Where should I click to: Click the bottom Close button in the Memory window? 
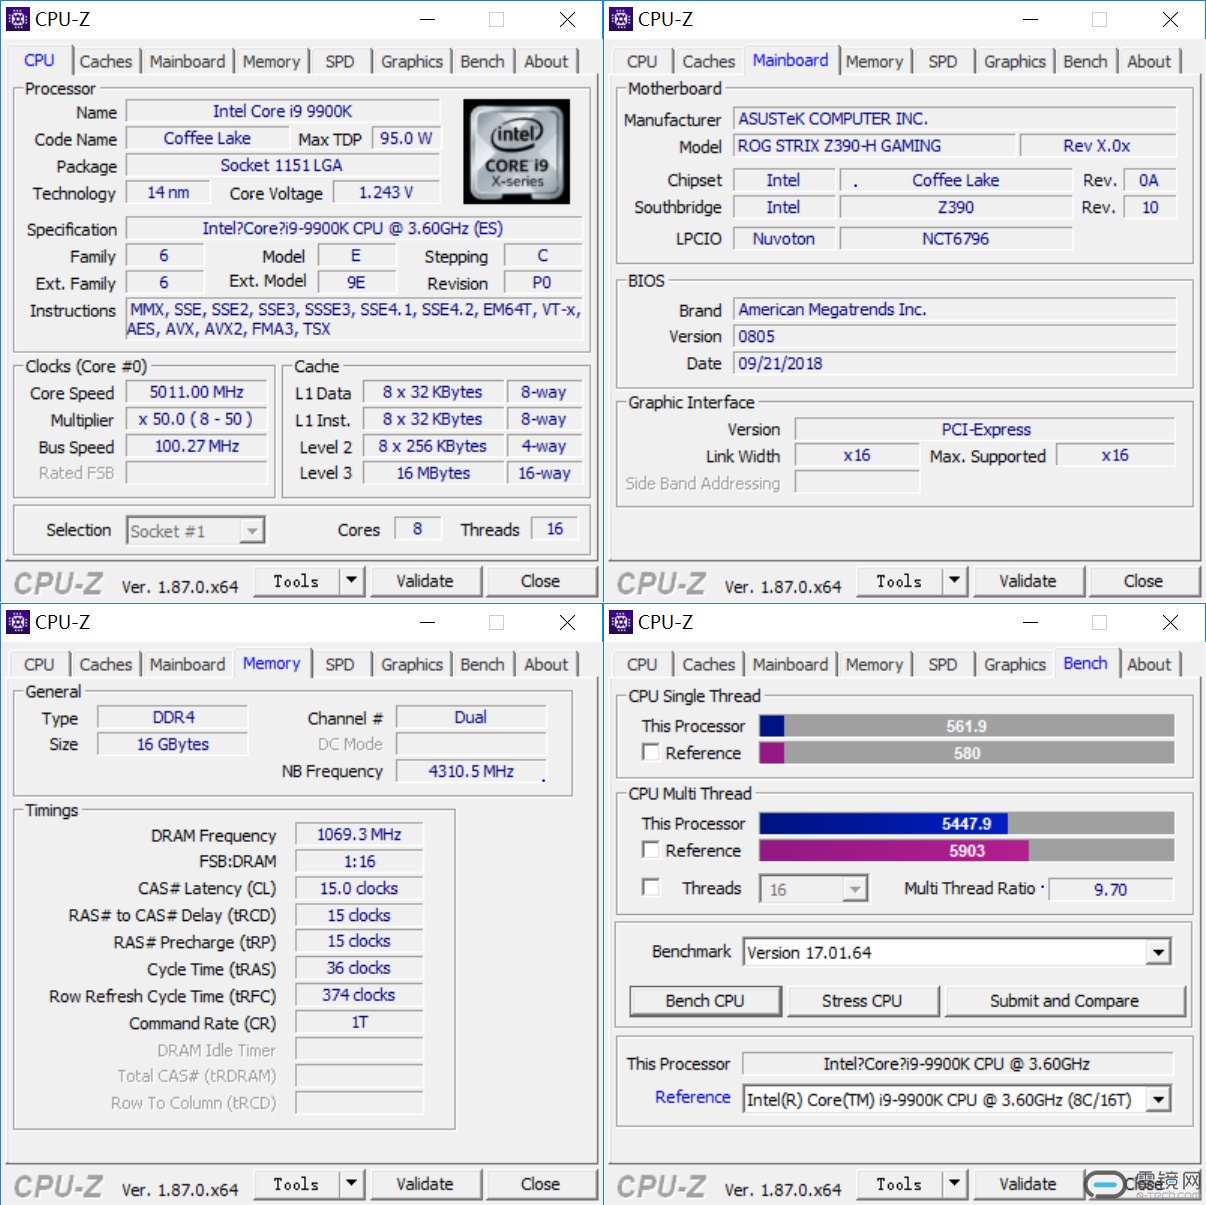coord(541,1184)
